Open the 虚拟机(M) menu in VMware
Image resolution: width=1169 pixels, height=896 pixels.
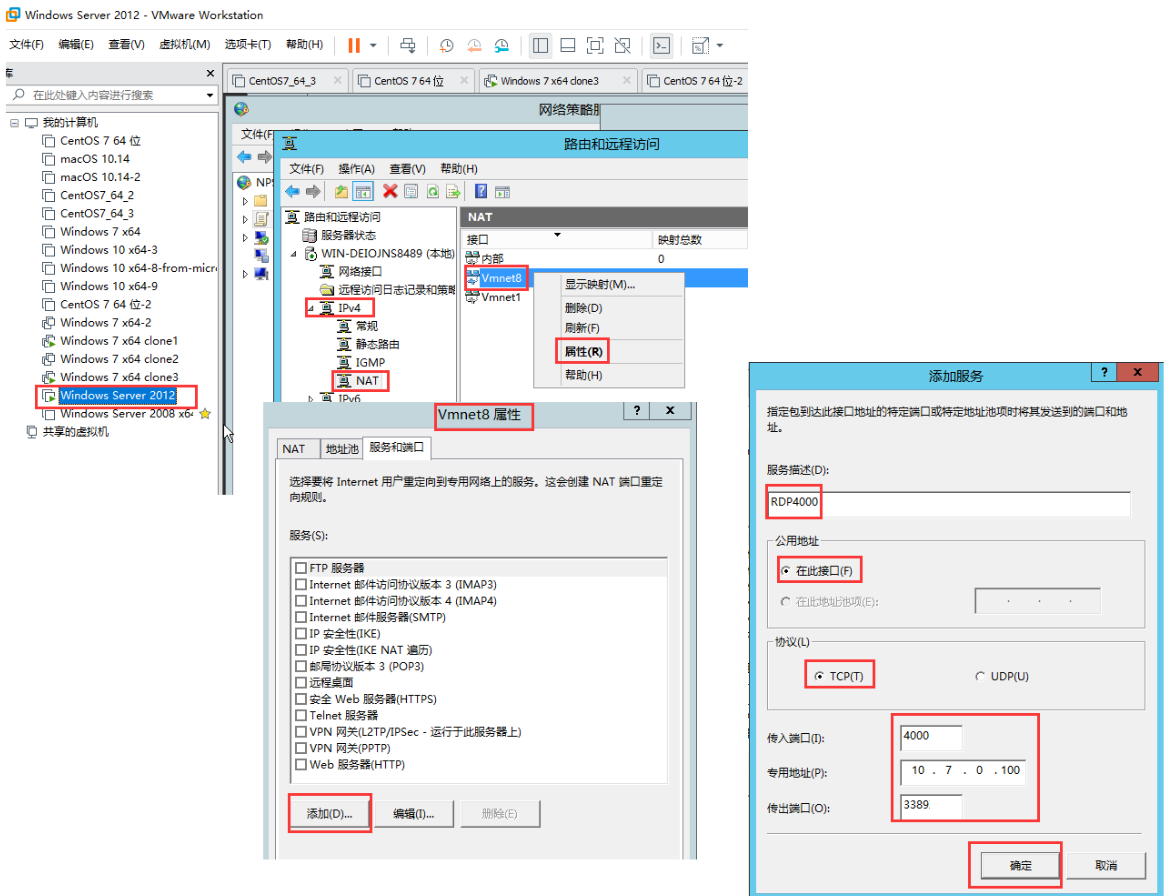(x=185, y=45)
